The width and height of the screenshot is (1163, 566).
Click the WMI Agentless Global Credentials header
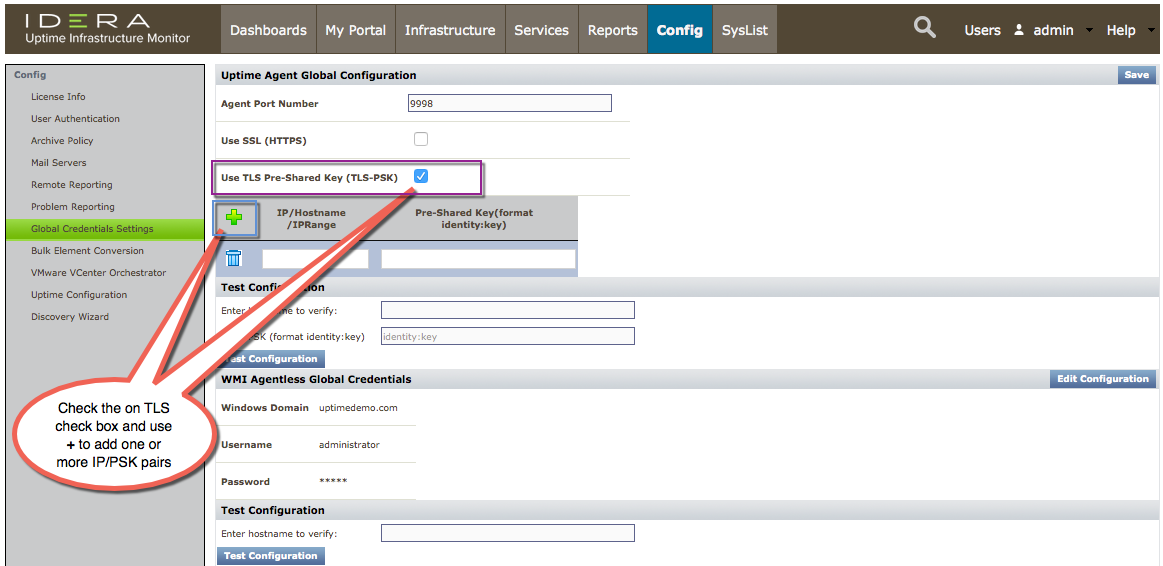tap(316, 379)
